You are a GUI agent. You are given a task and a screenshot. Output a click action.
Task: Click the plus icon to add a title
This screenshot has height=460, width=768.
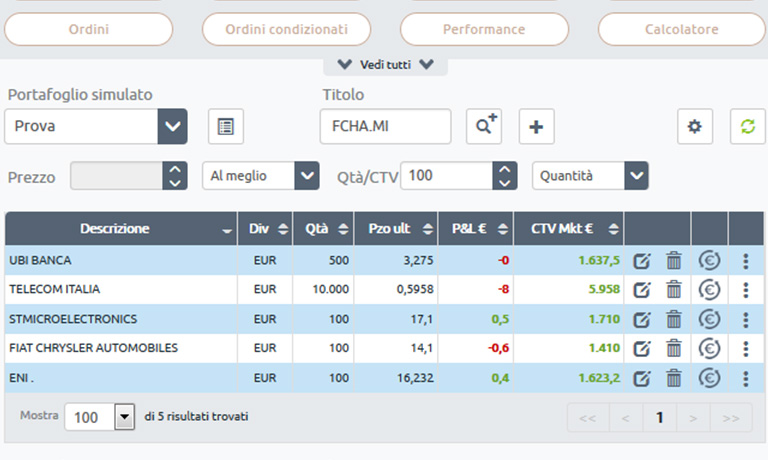click(537, 126)
